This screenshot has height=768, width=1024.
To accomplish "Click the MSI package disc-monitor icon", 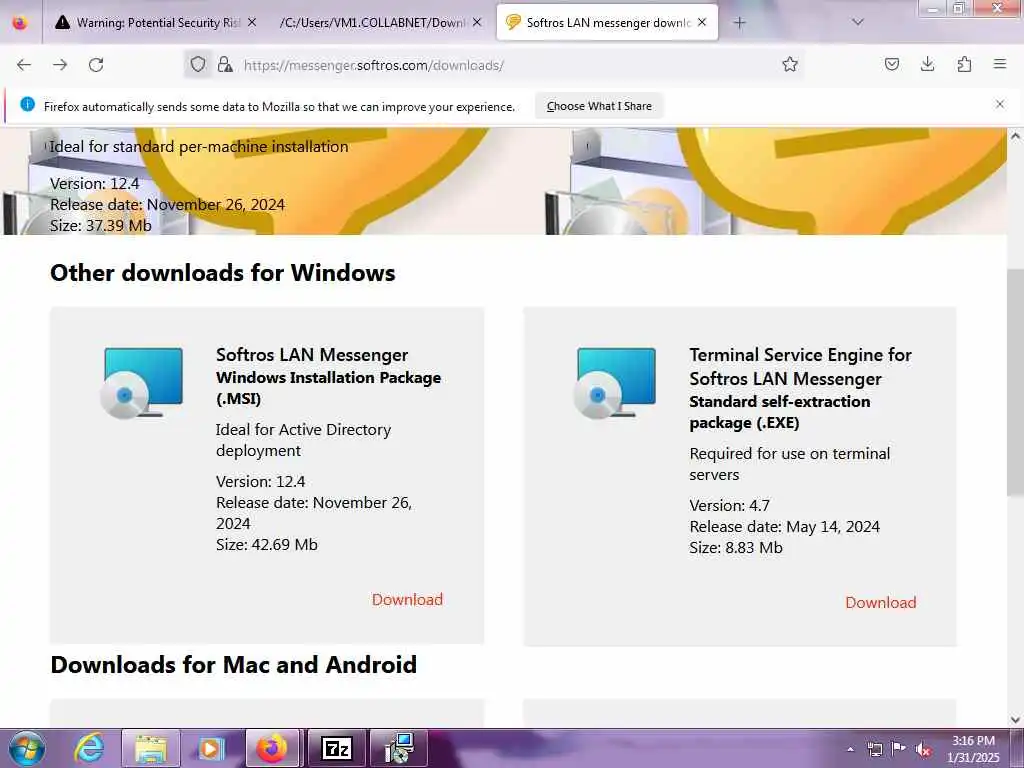I will (x=142, y=383).
